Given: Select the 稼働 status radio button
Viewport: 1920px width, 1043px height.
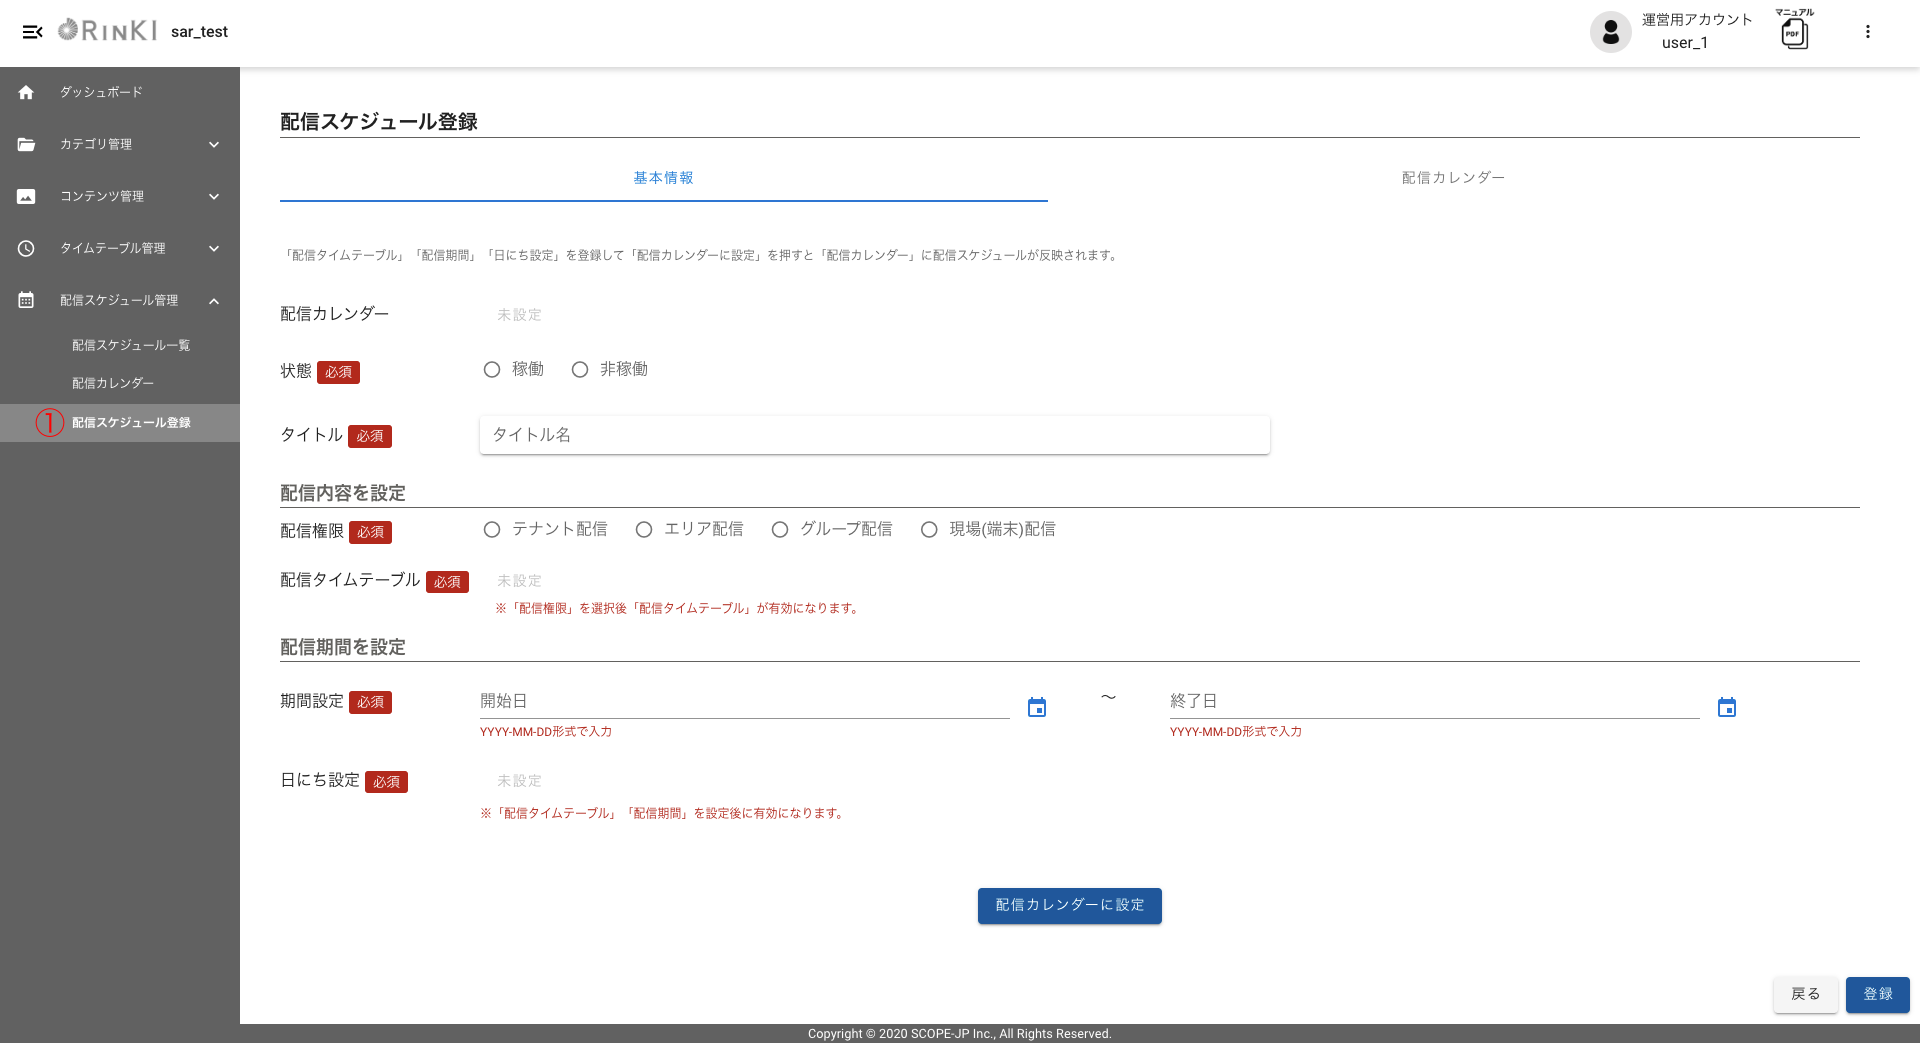Looking at the screenshot, I should pos(492,370).
